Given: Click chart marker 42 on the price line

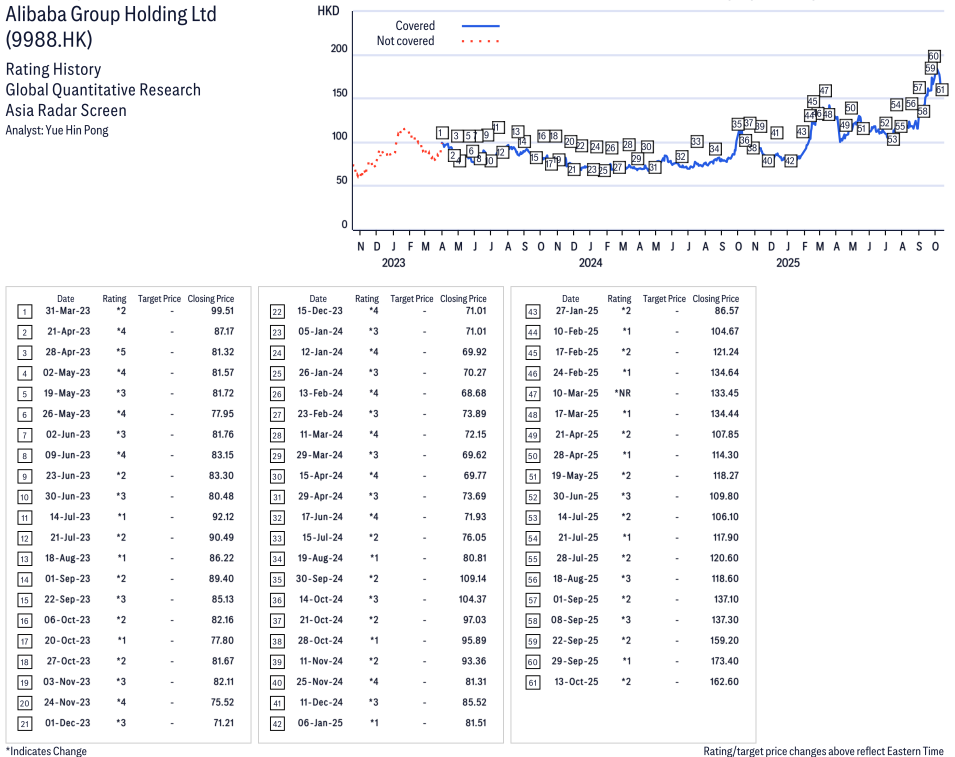Looking at the screenshot, I should [x=790, y=161].
